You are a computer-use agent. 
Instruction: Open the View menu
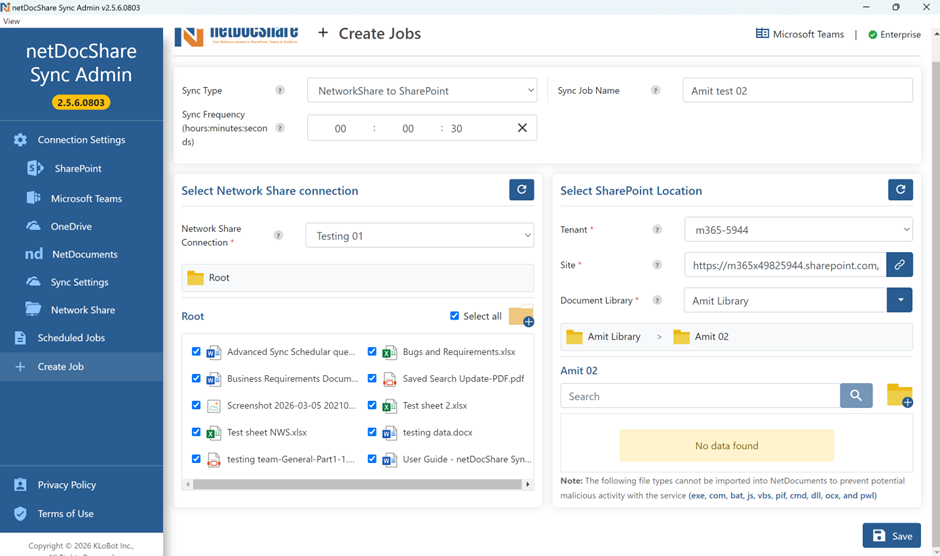tap(11, 21)
